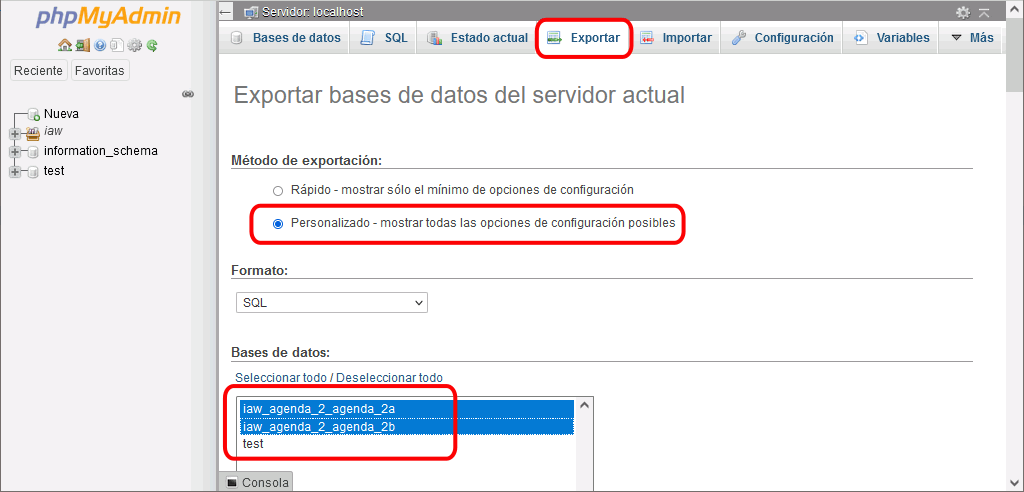Open the SQL tab
Screen dimensions: 1024x492
tap(384, 38)
